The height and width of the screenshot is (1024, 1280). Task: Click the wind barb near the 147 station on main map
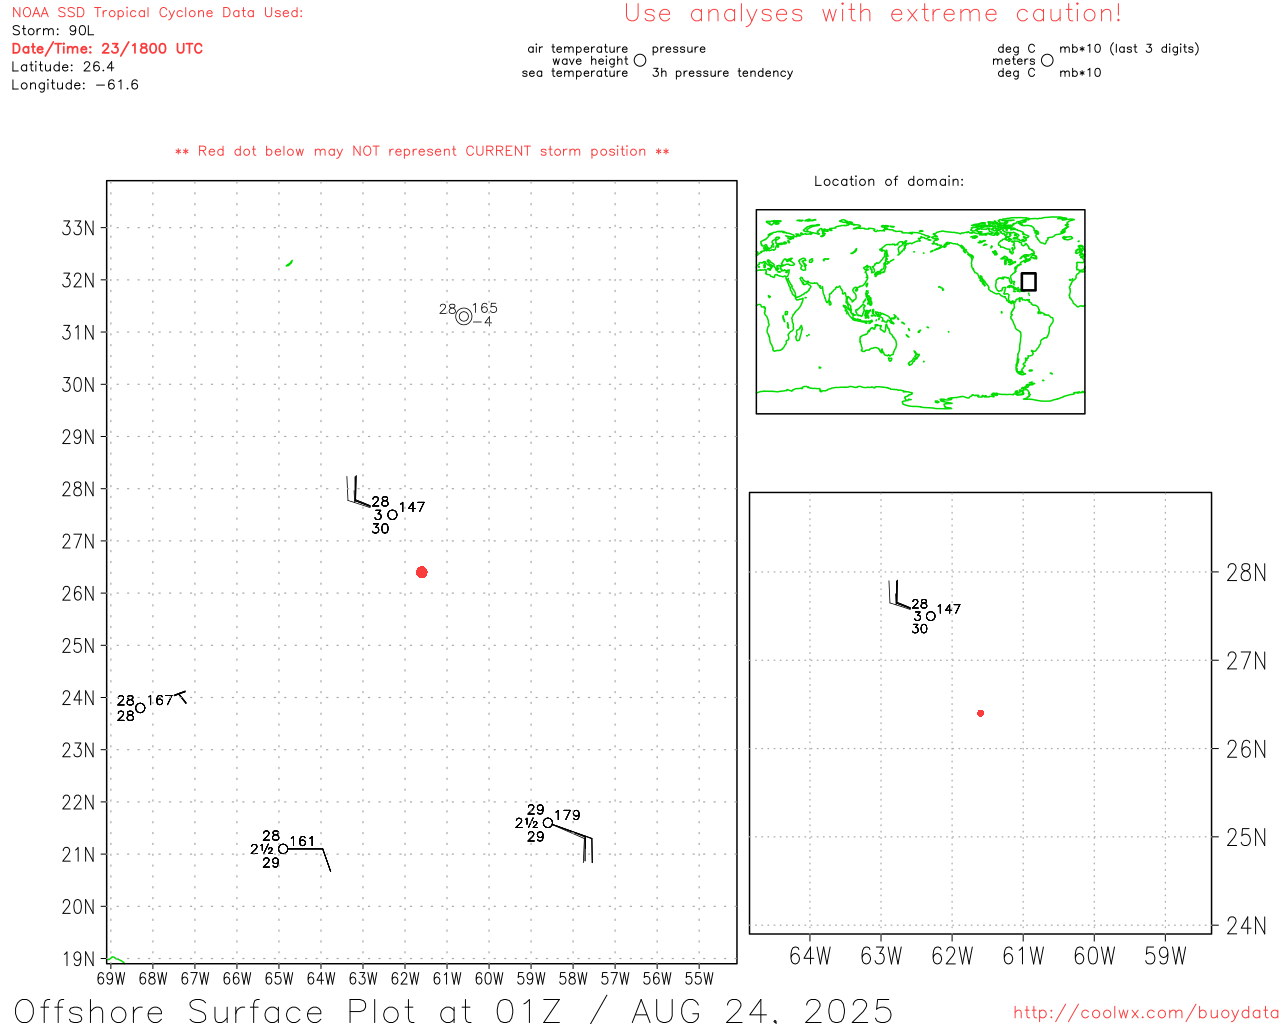click(x=358, y=492)
